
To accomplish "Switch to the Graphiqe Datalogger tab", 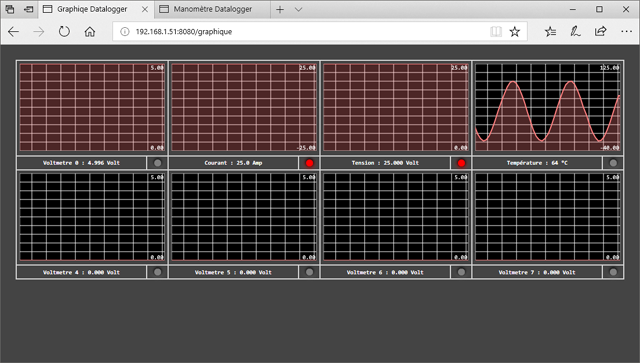I will 92,9.
